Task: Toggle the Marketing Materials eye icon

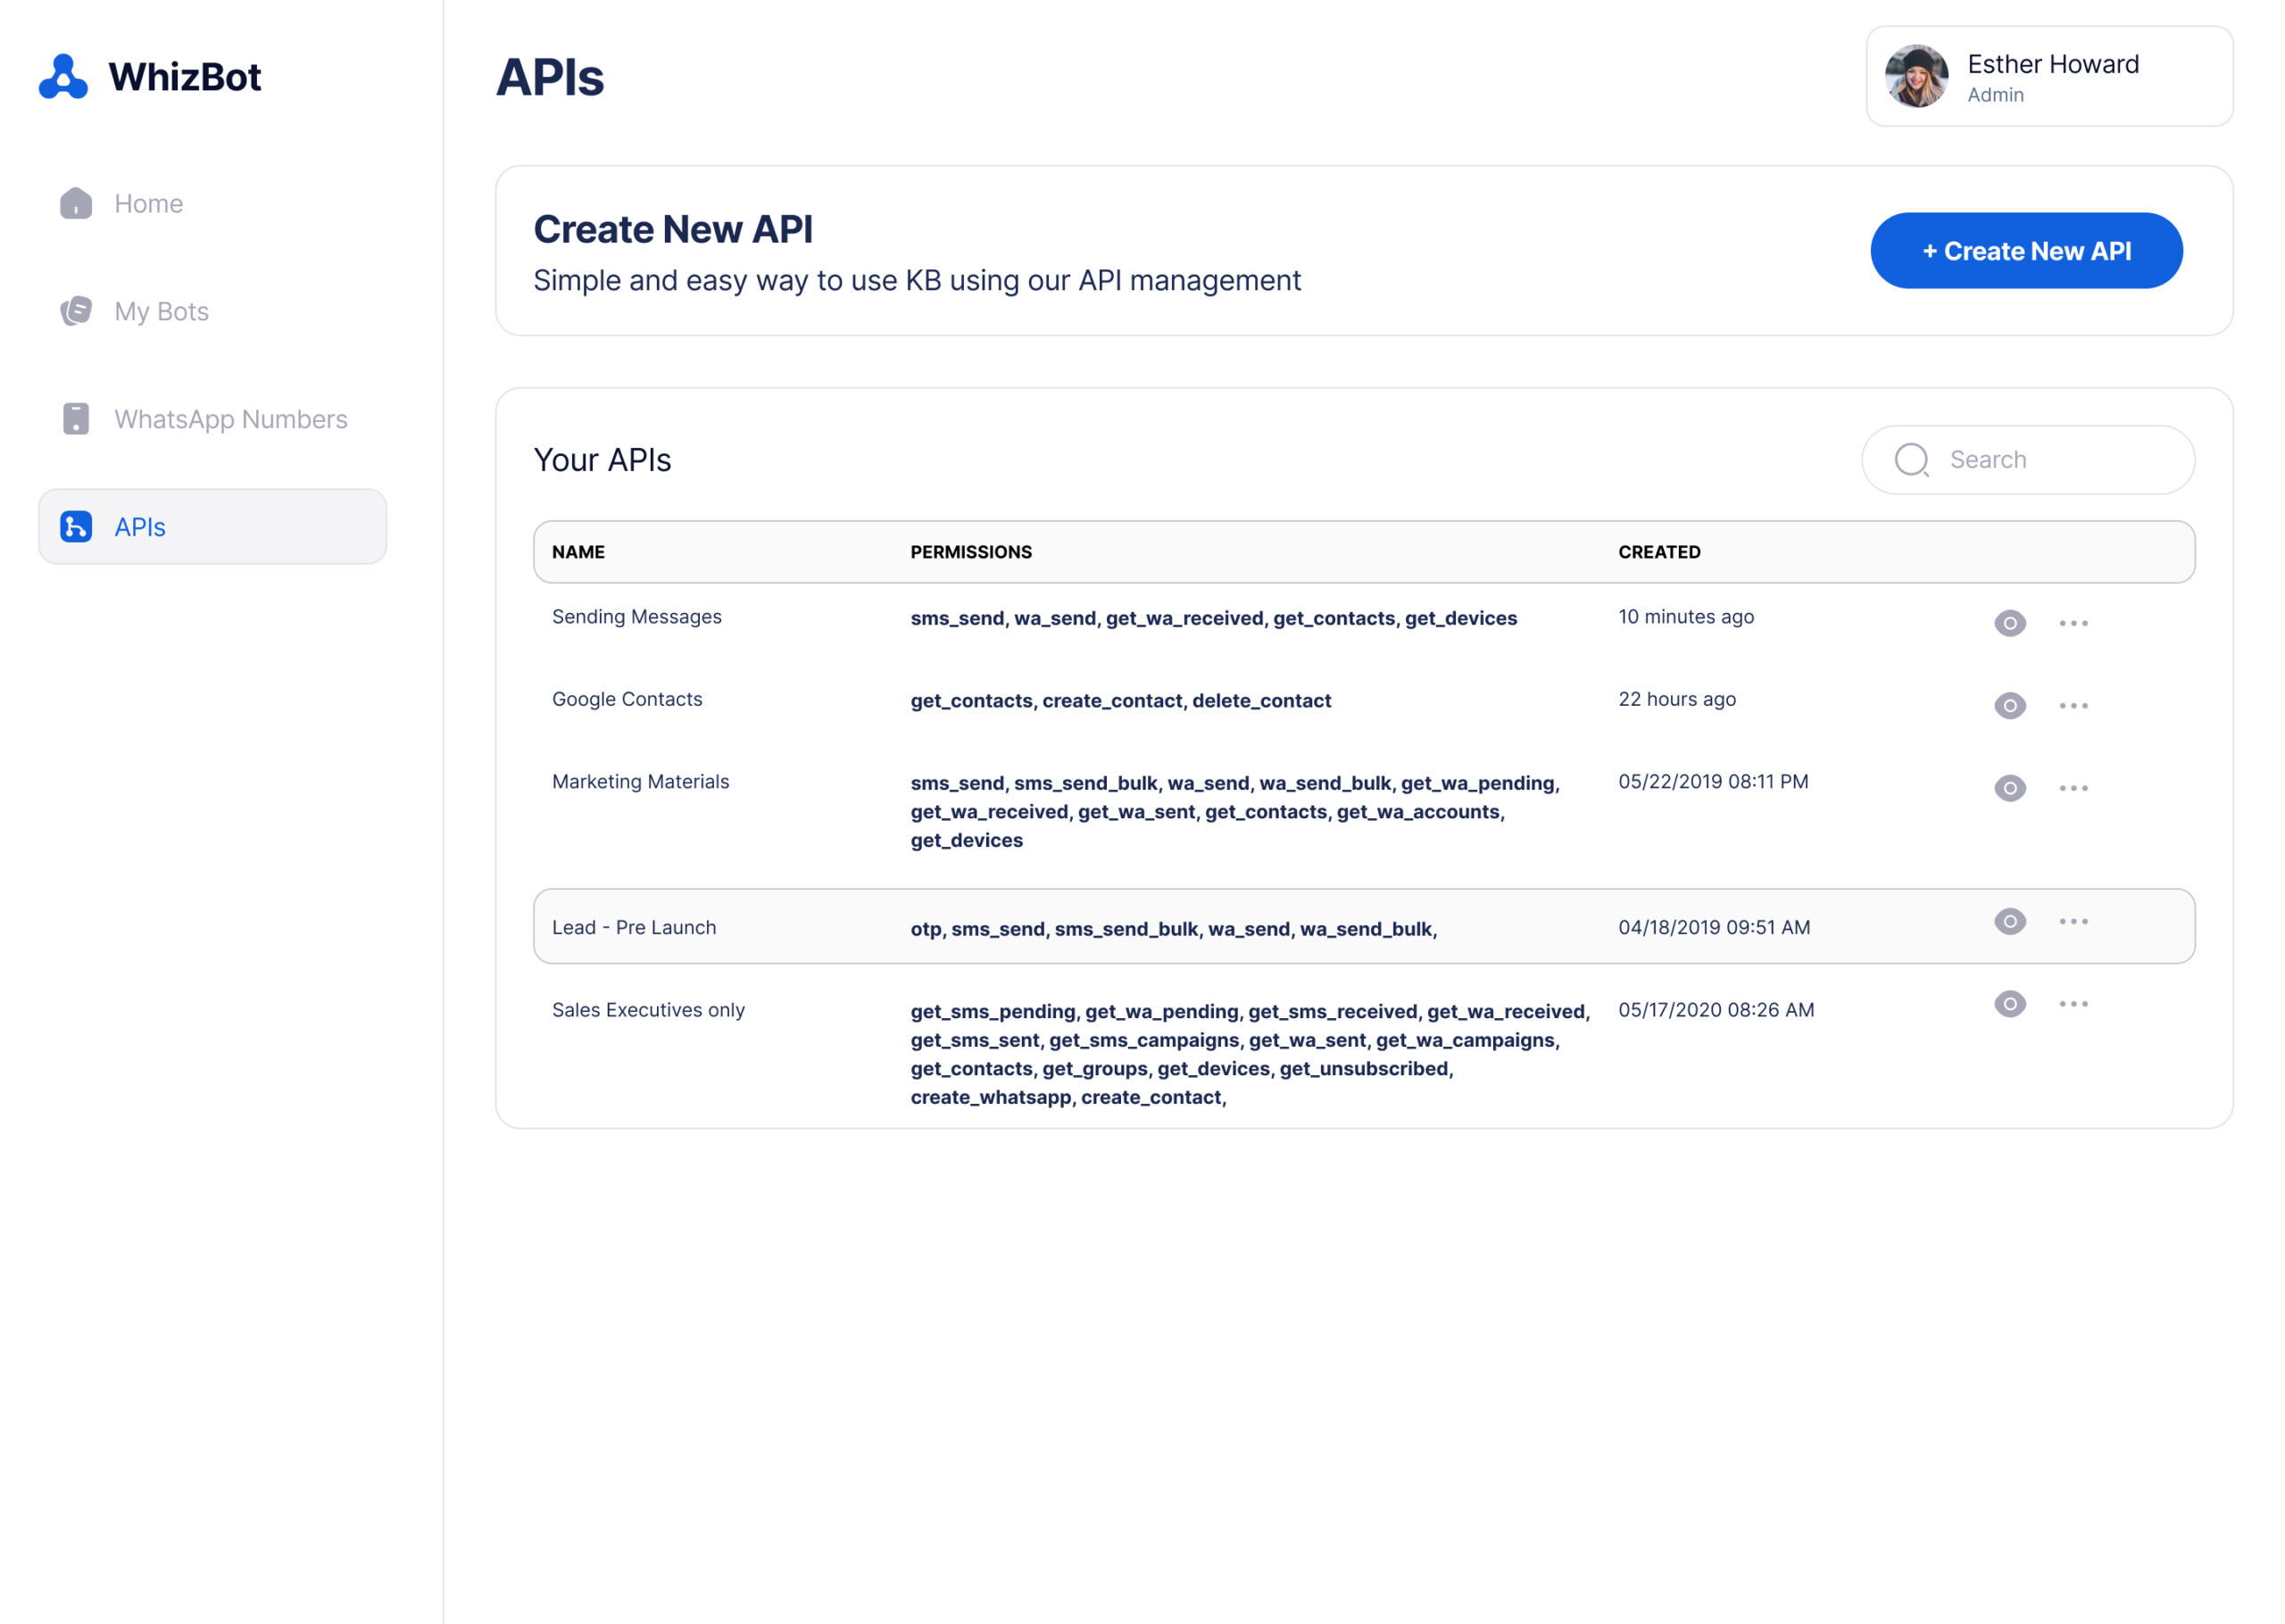Action: [x=2009, y=788]
